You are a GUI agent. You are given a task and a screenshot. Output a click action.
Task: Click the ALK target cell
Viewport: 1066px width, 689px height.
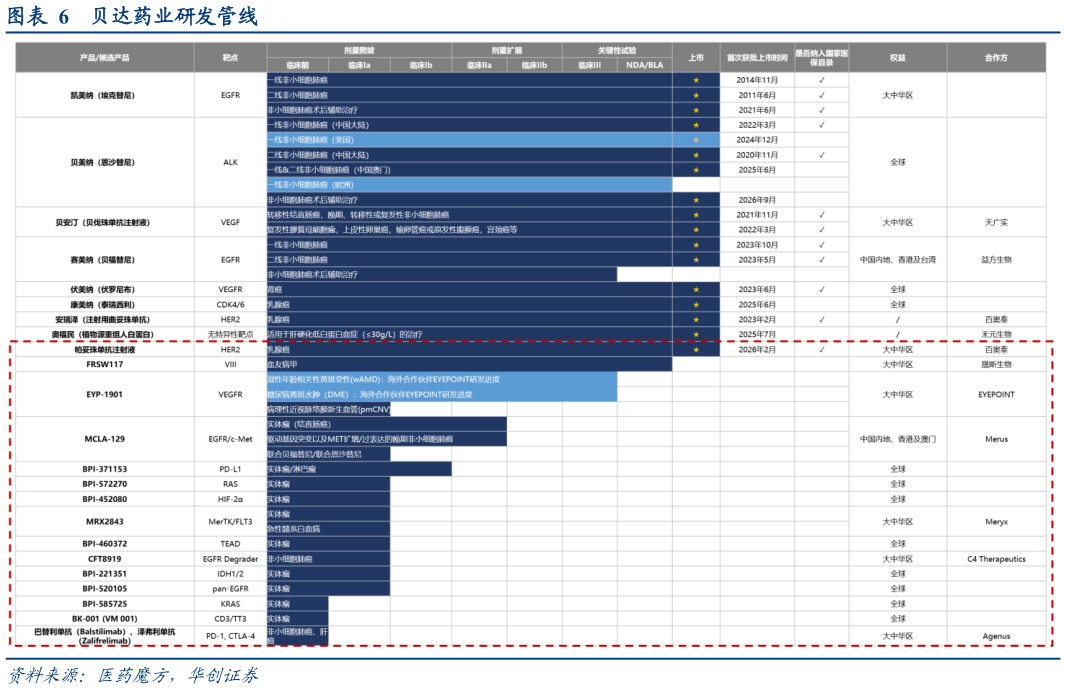click(230, 163)
